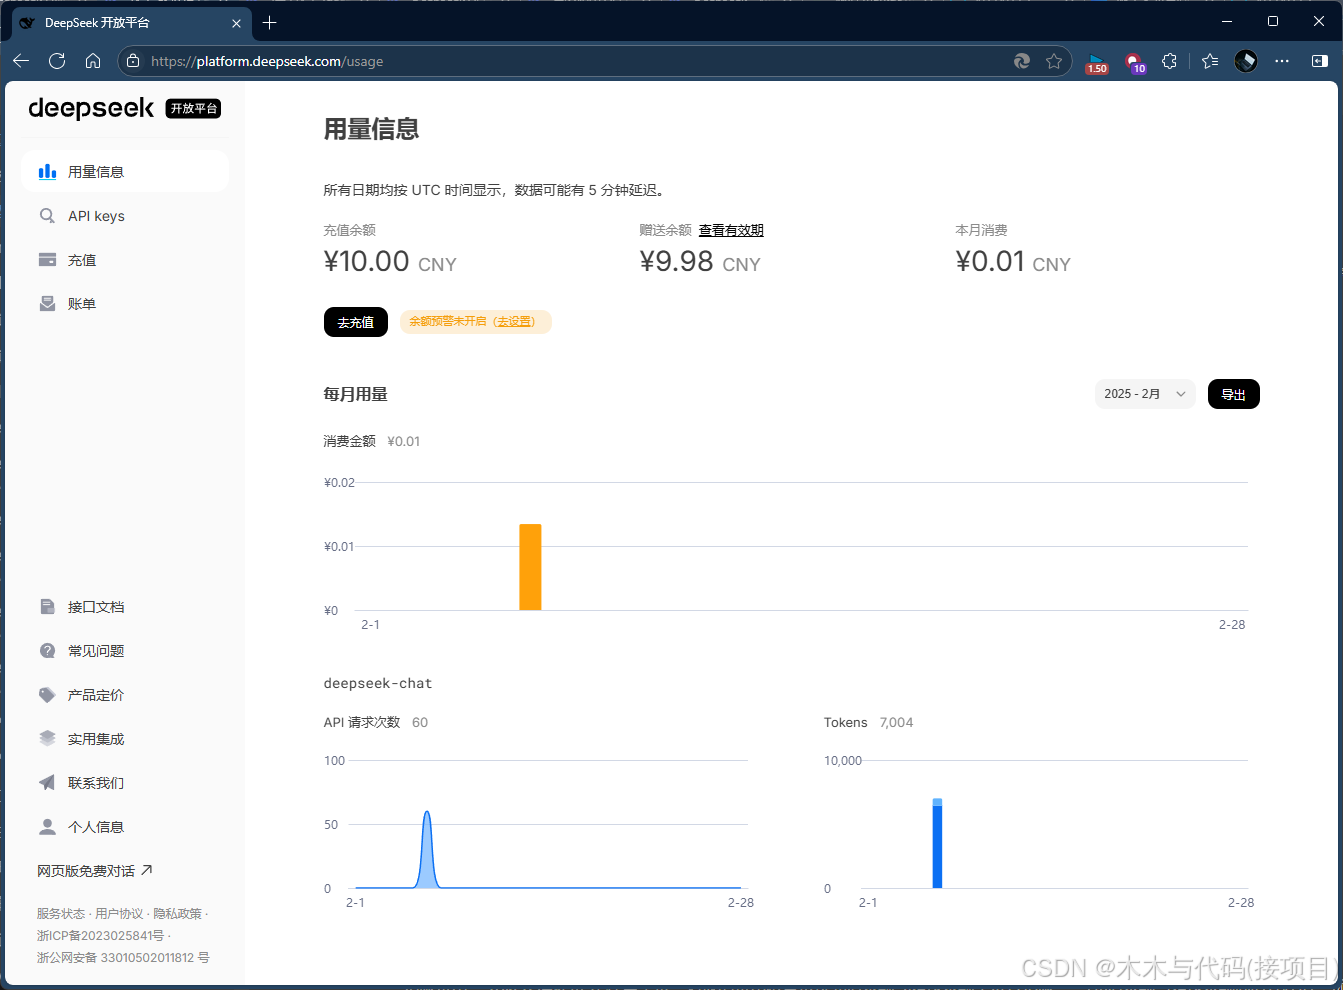Viewport: 1343px width, 990px height.
Task: Go to 充值 sidebar item
Action: pos(124,260)
